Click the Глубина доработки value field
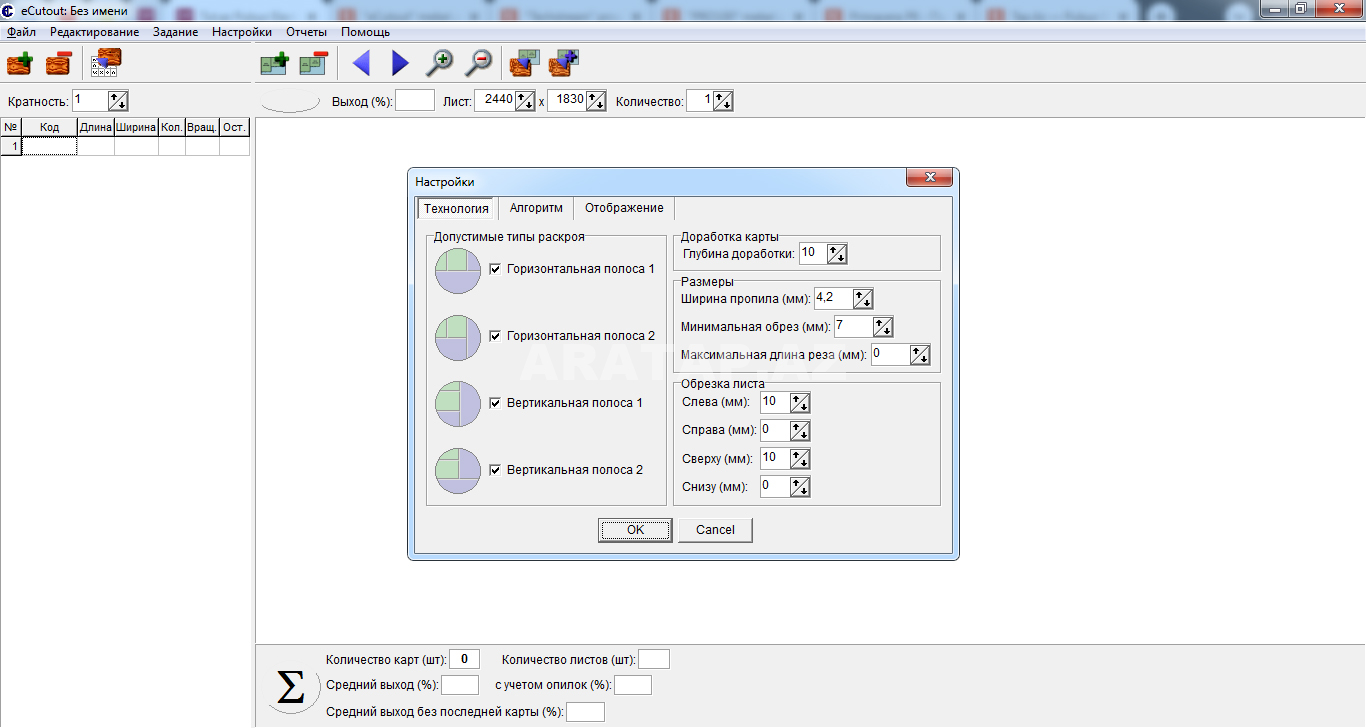Screen dimensions: 1366x728 (813, 254)
